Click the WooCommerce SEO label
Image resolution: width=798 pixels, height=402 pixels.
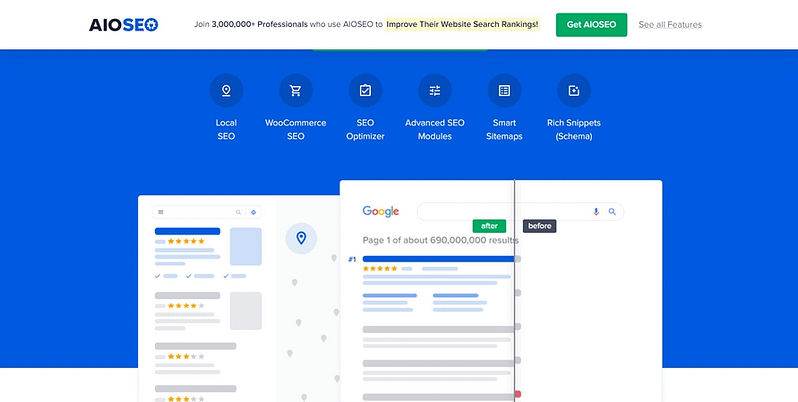point(296,129)
